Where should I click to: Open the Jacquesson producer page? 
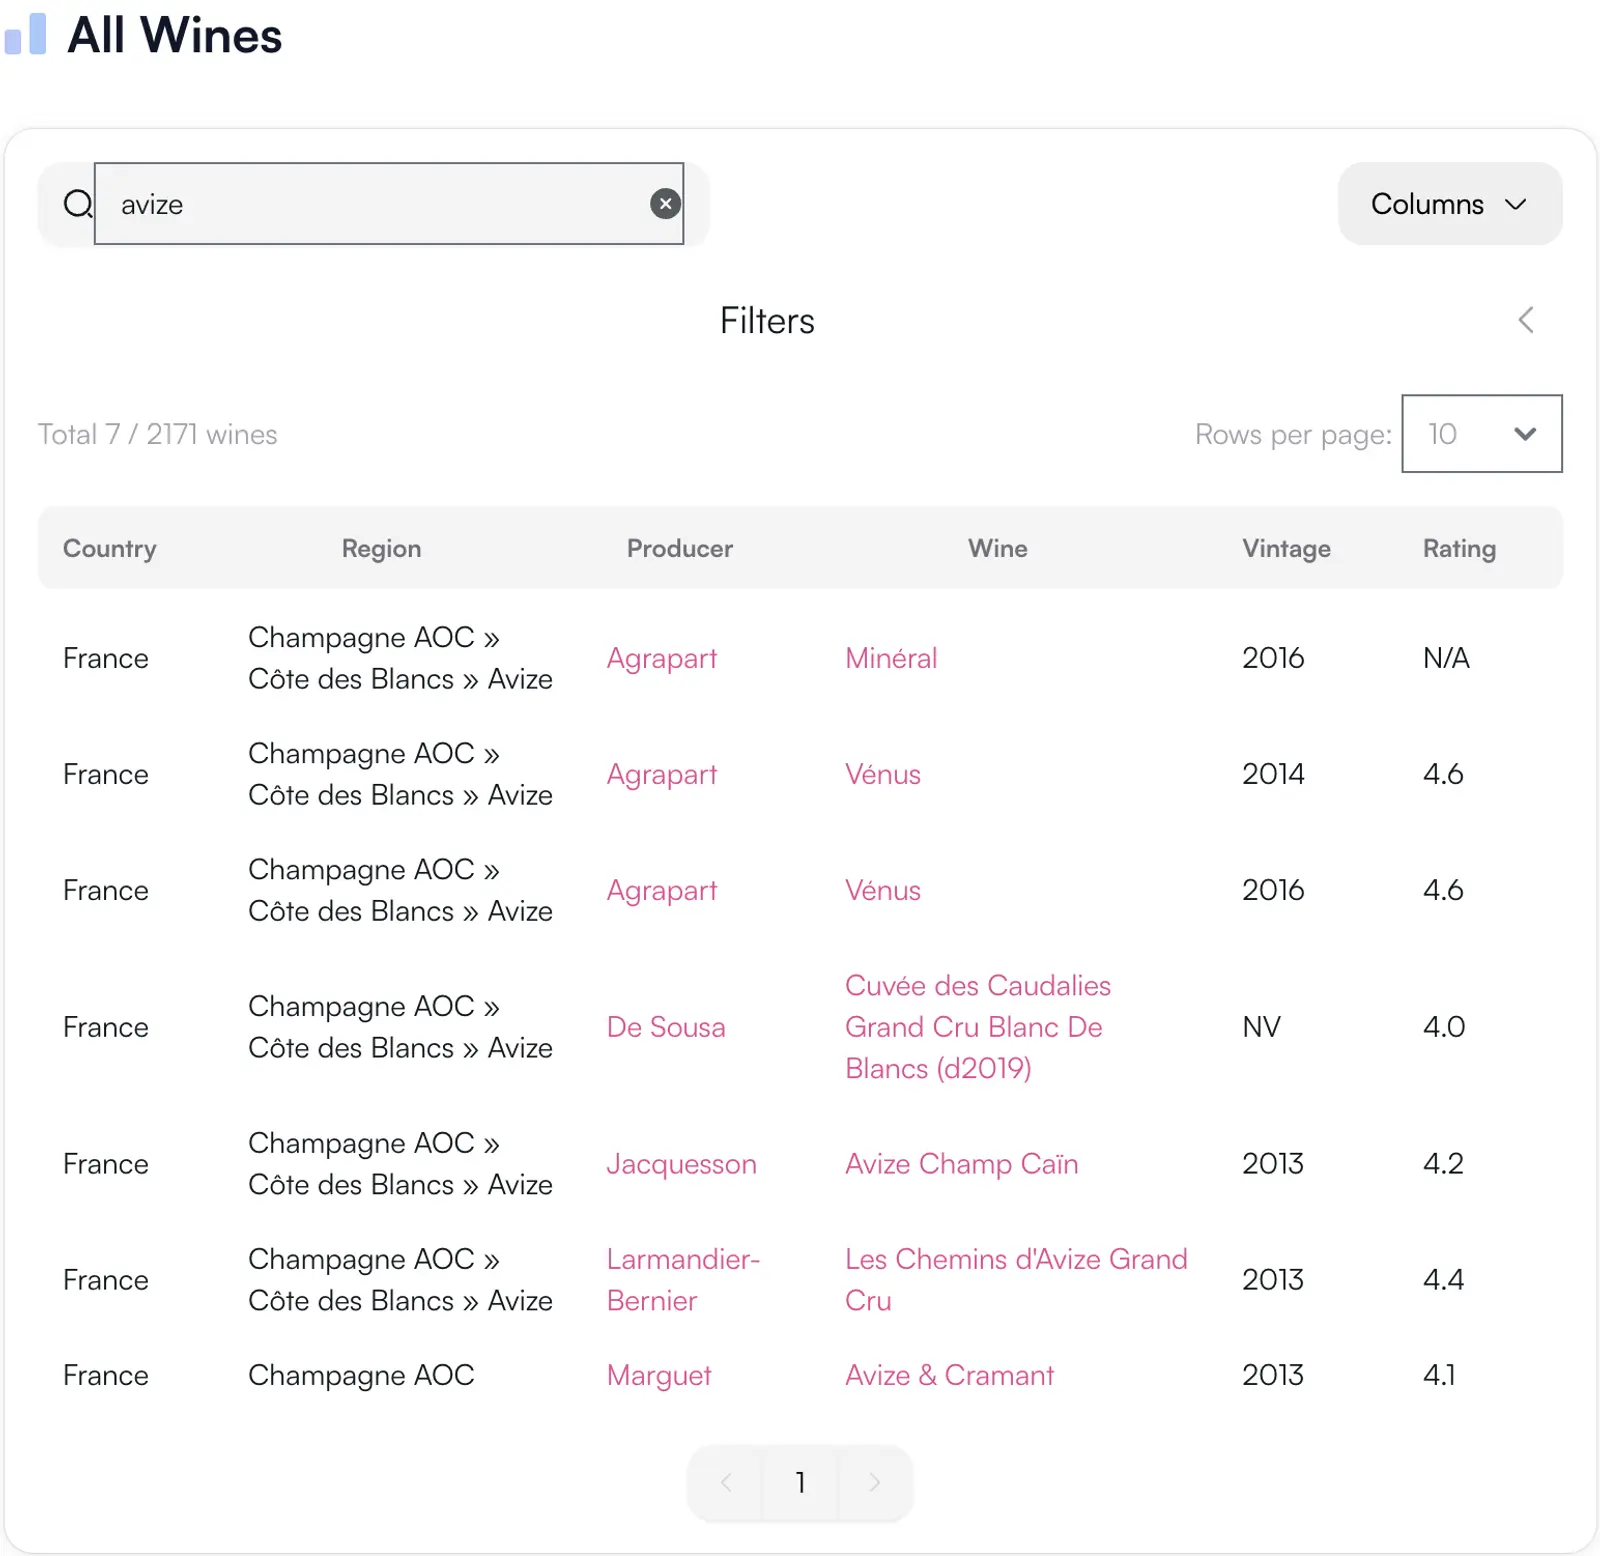tap(681, 1164)
